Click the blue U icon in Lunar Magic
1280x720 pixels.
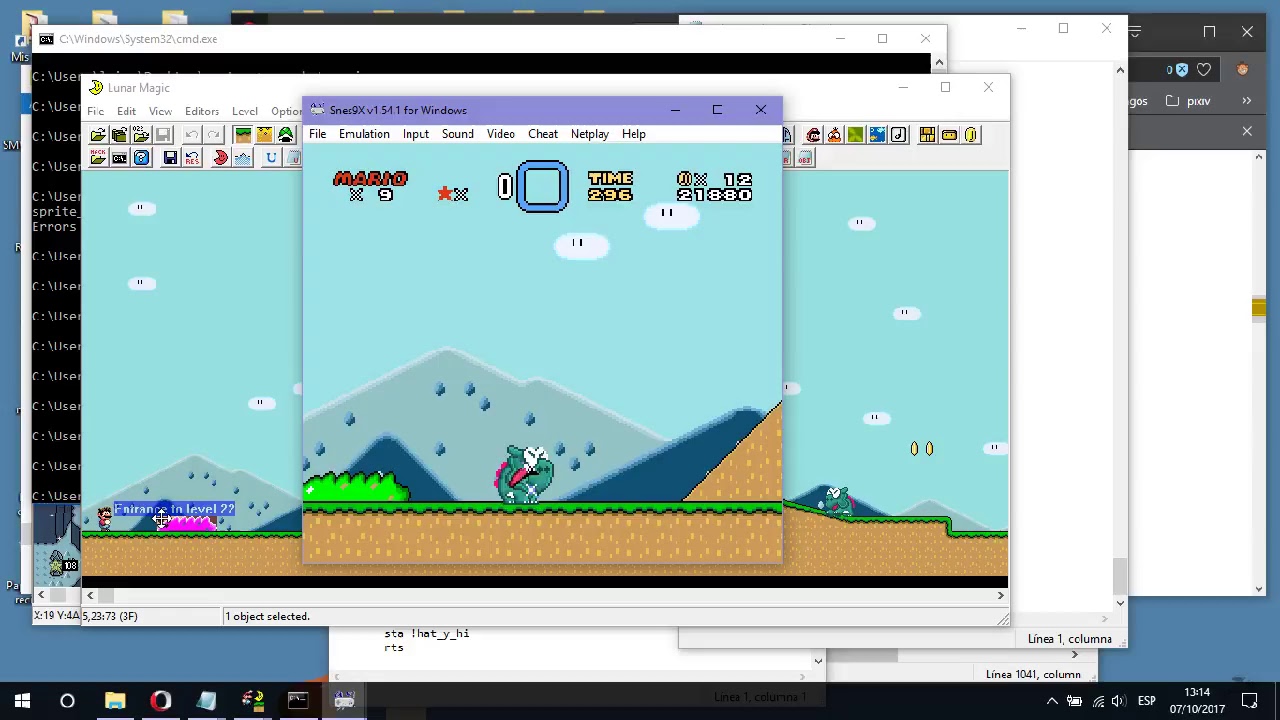coord(271,158)
